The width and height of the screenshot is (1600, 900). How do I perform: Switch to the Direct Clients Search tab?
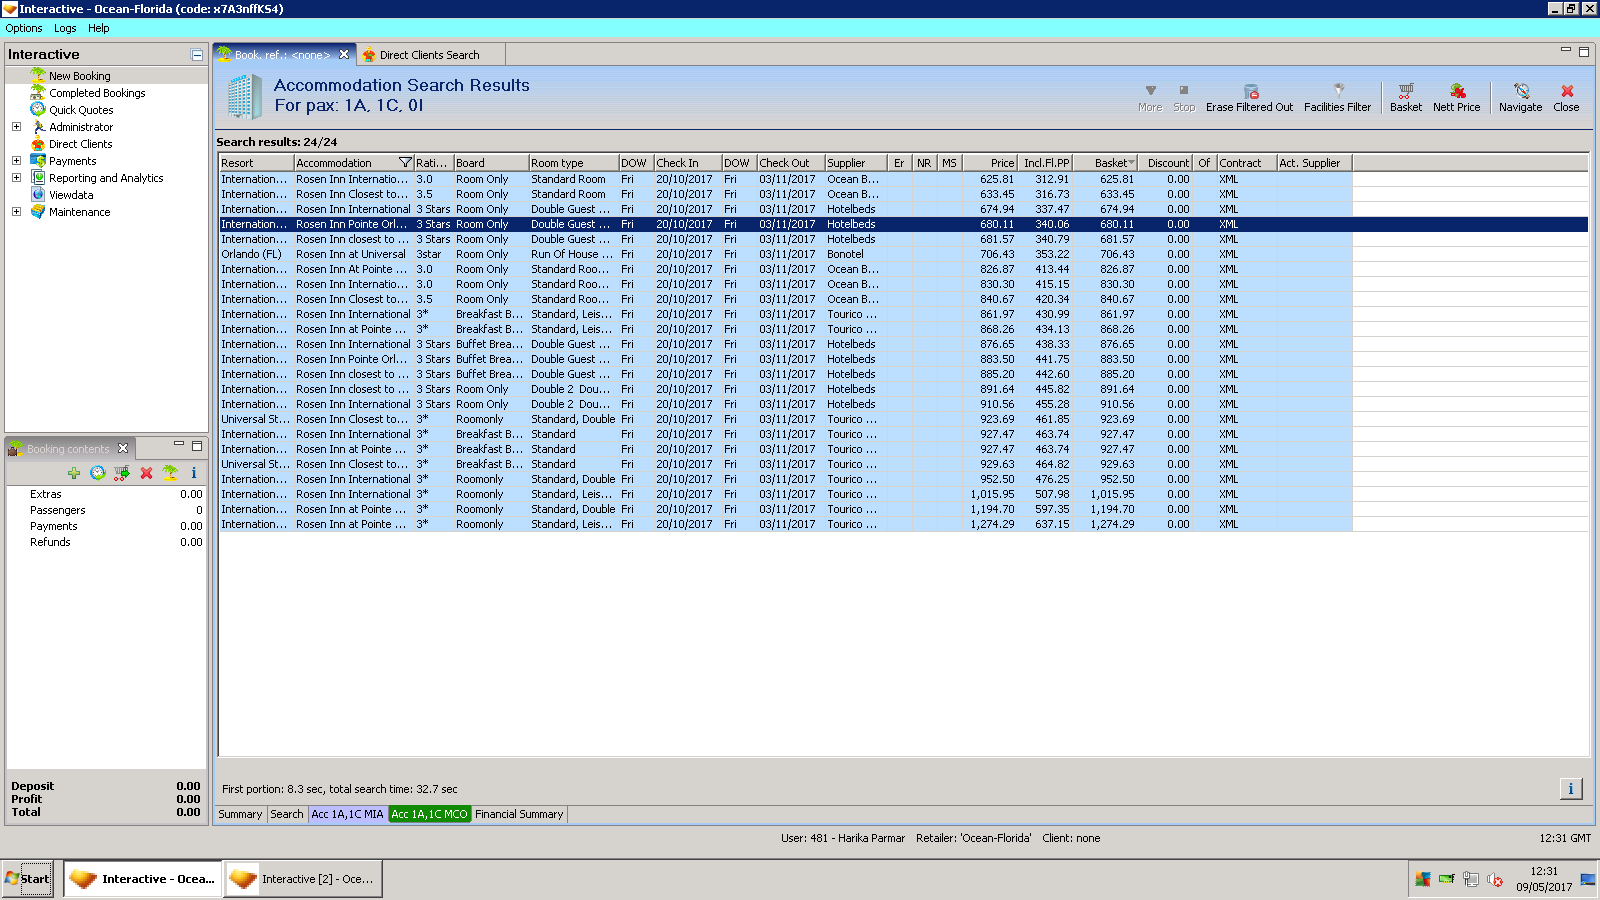tap(429, 55)
